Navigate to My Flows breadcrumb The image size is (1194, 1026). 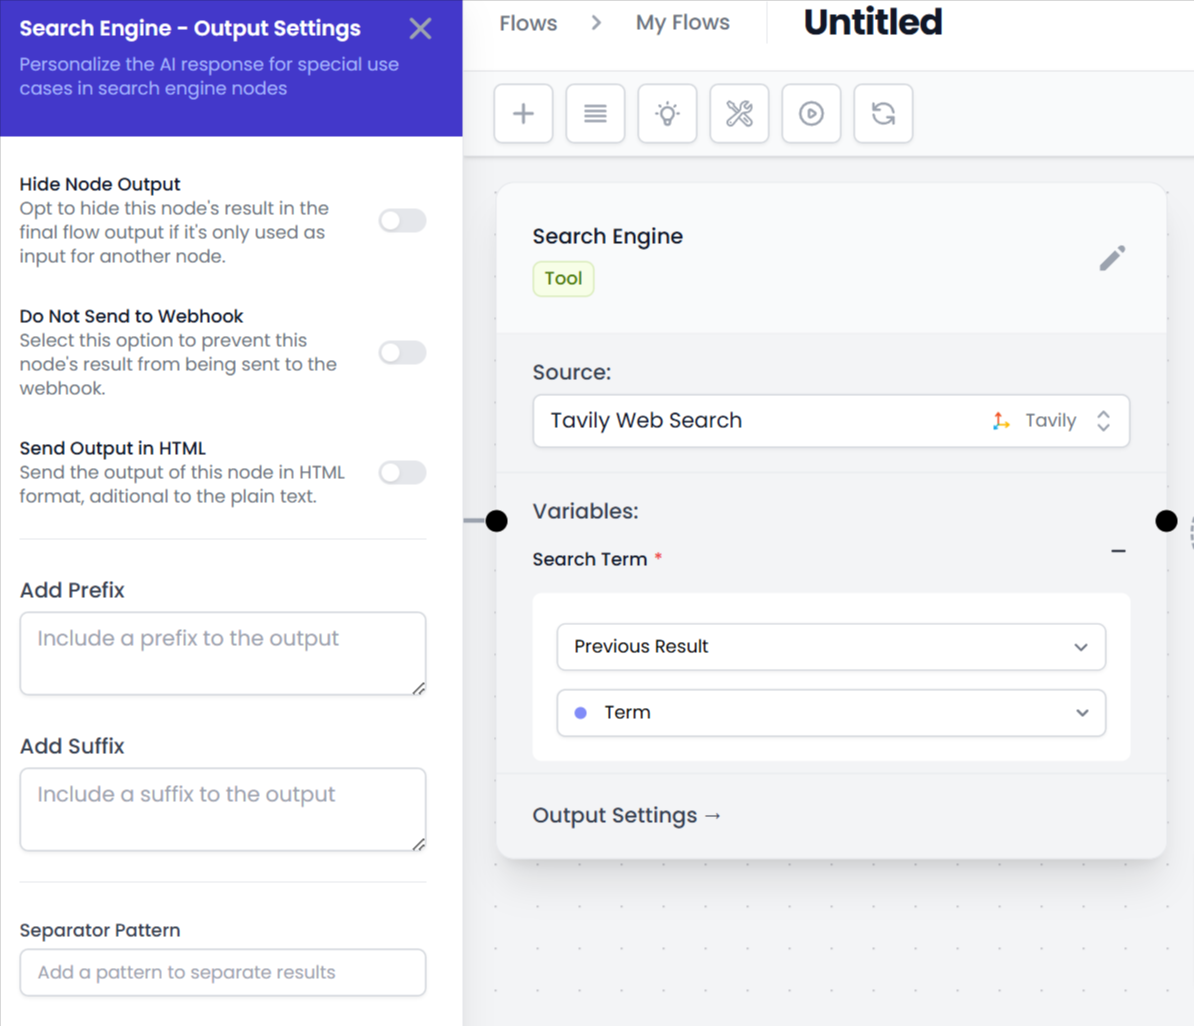tap(682, 23)
